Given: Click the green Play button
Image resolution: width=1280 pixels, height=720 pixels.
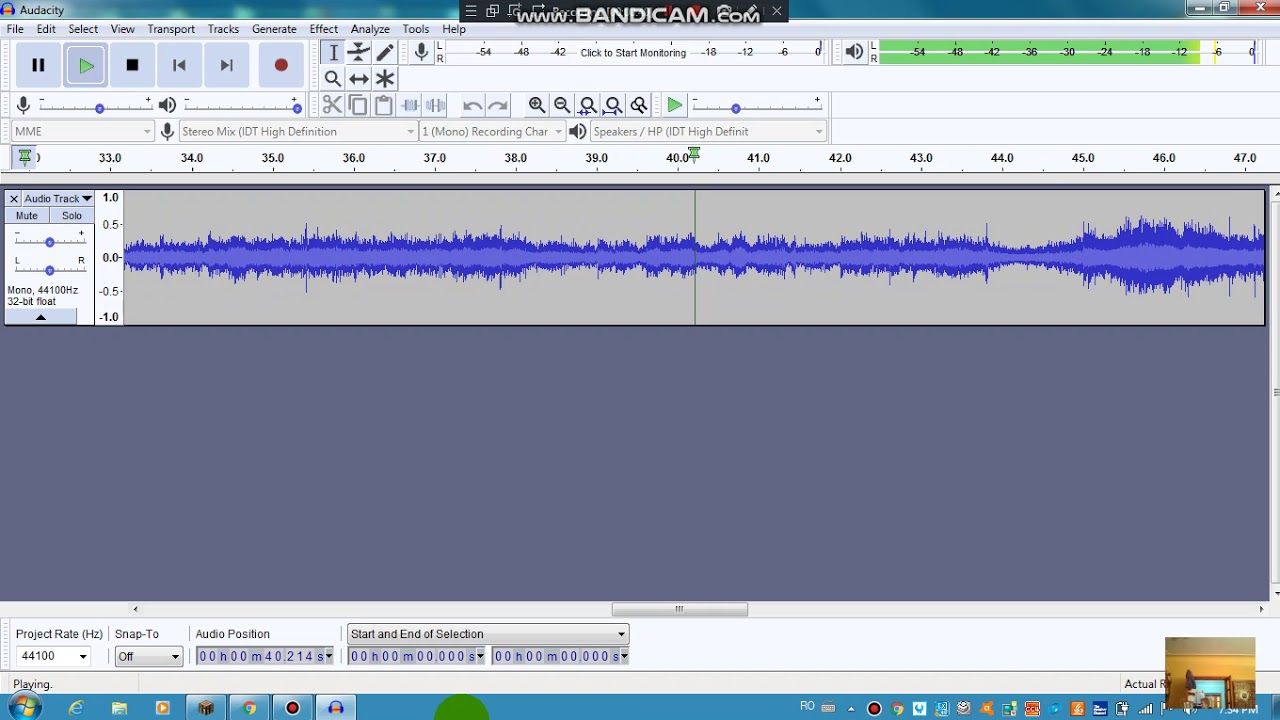Looking at the screenshot, I should [86, 66].
